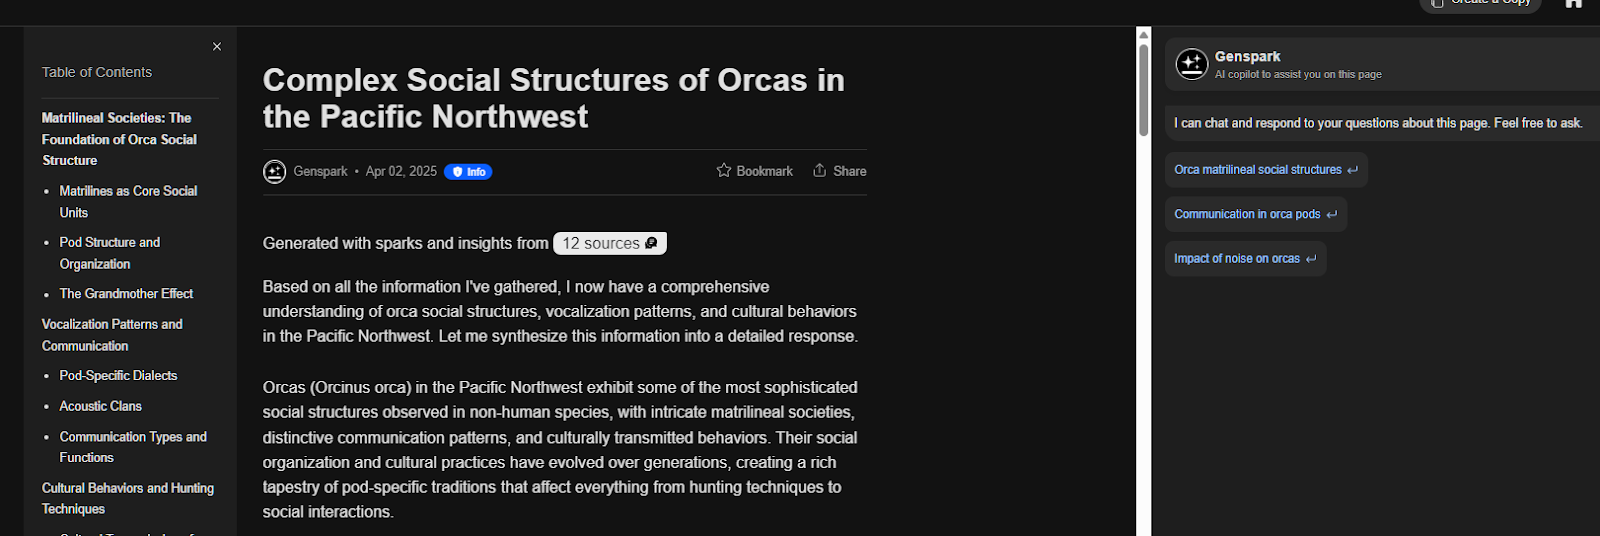This screenshot has height=536, width=1600.
Task: Jump to 'Matrilineal Societies' section in contents
Action: pyautogui.click(x=119, y=139)
